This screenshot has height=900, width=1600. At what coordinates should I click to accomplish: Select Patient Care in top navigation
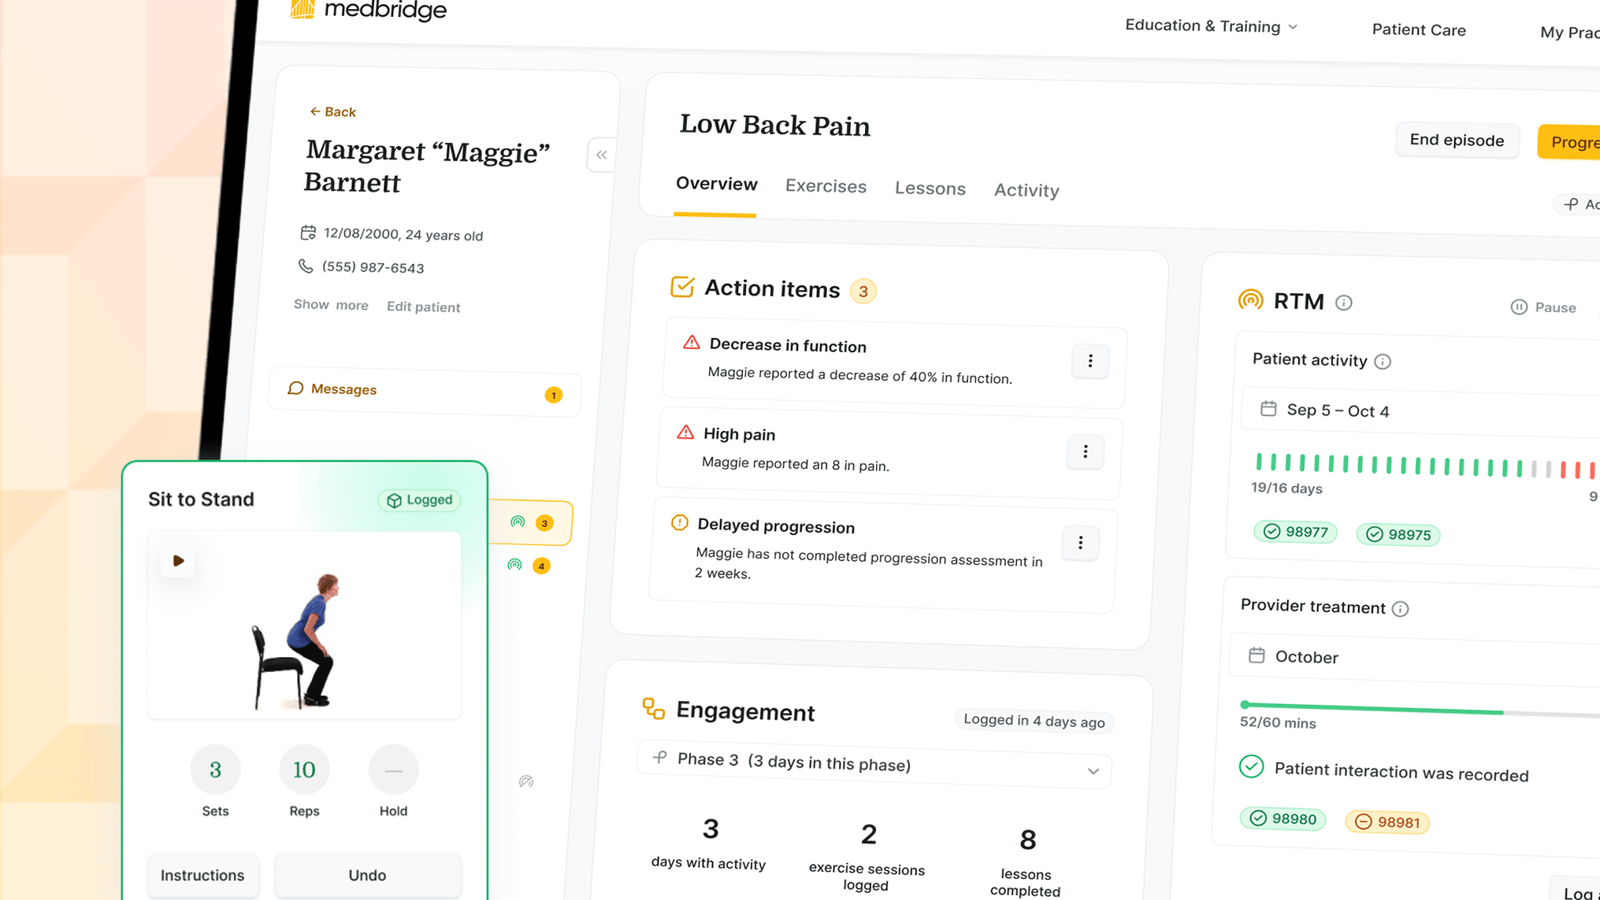coord(1418,30)
